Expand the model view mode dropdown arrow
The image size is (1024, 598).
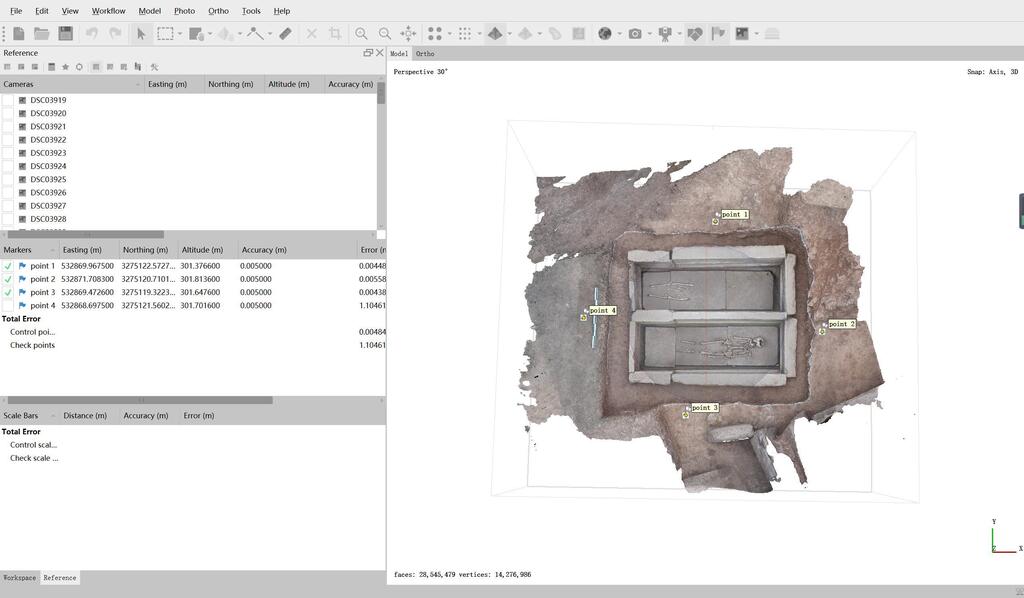pos(510,34)
